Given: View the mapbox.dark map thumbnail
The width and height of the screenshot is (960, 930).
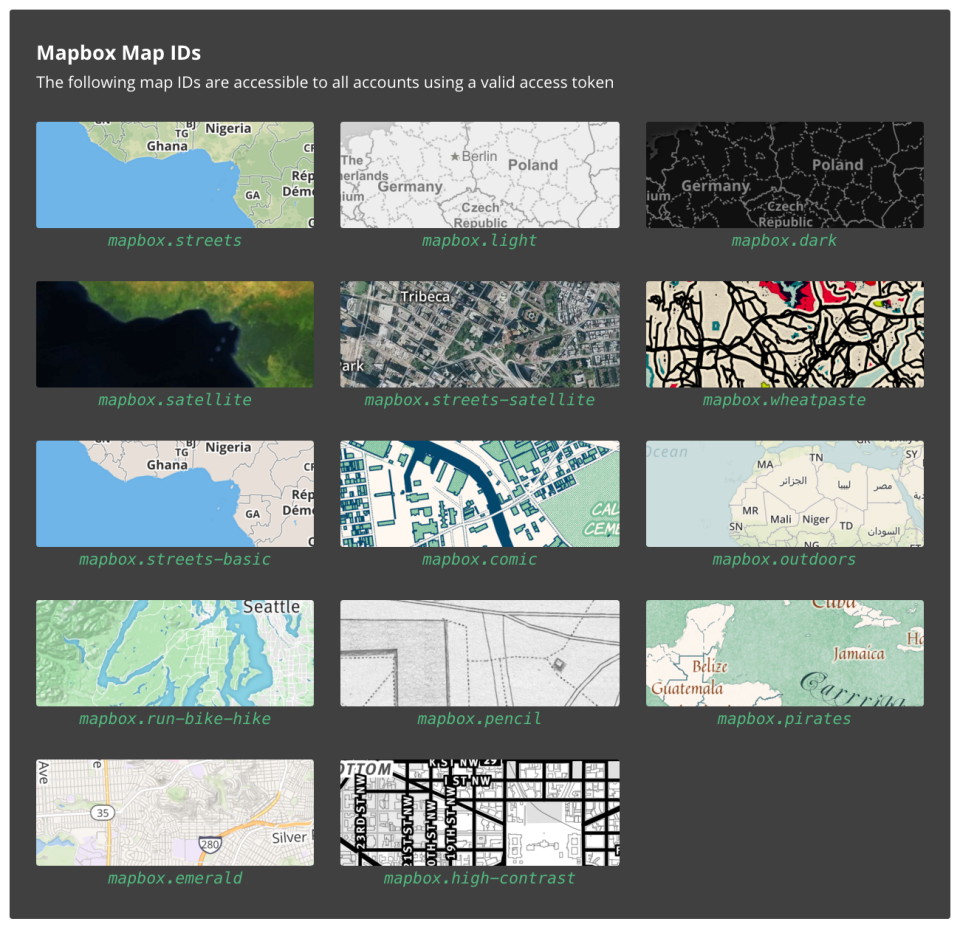Looking at the screenshot, I should pyautogui.click(x=785, y=175).
